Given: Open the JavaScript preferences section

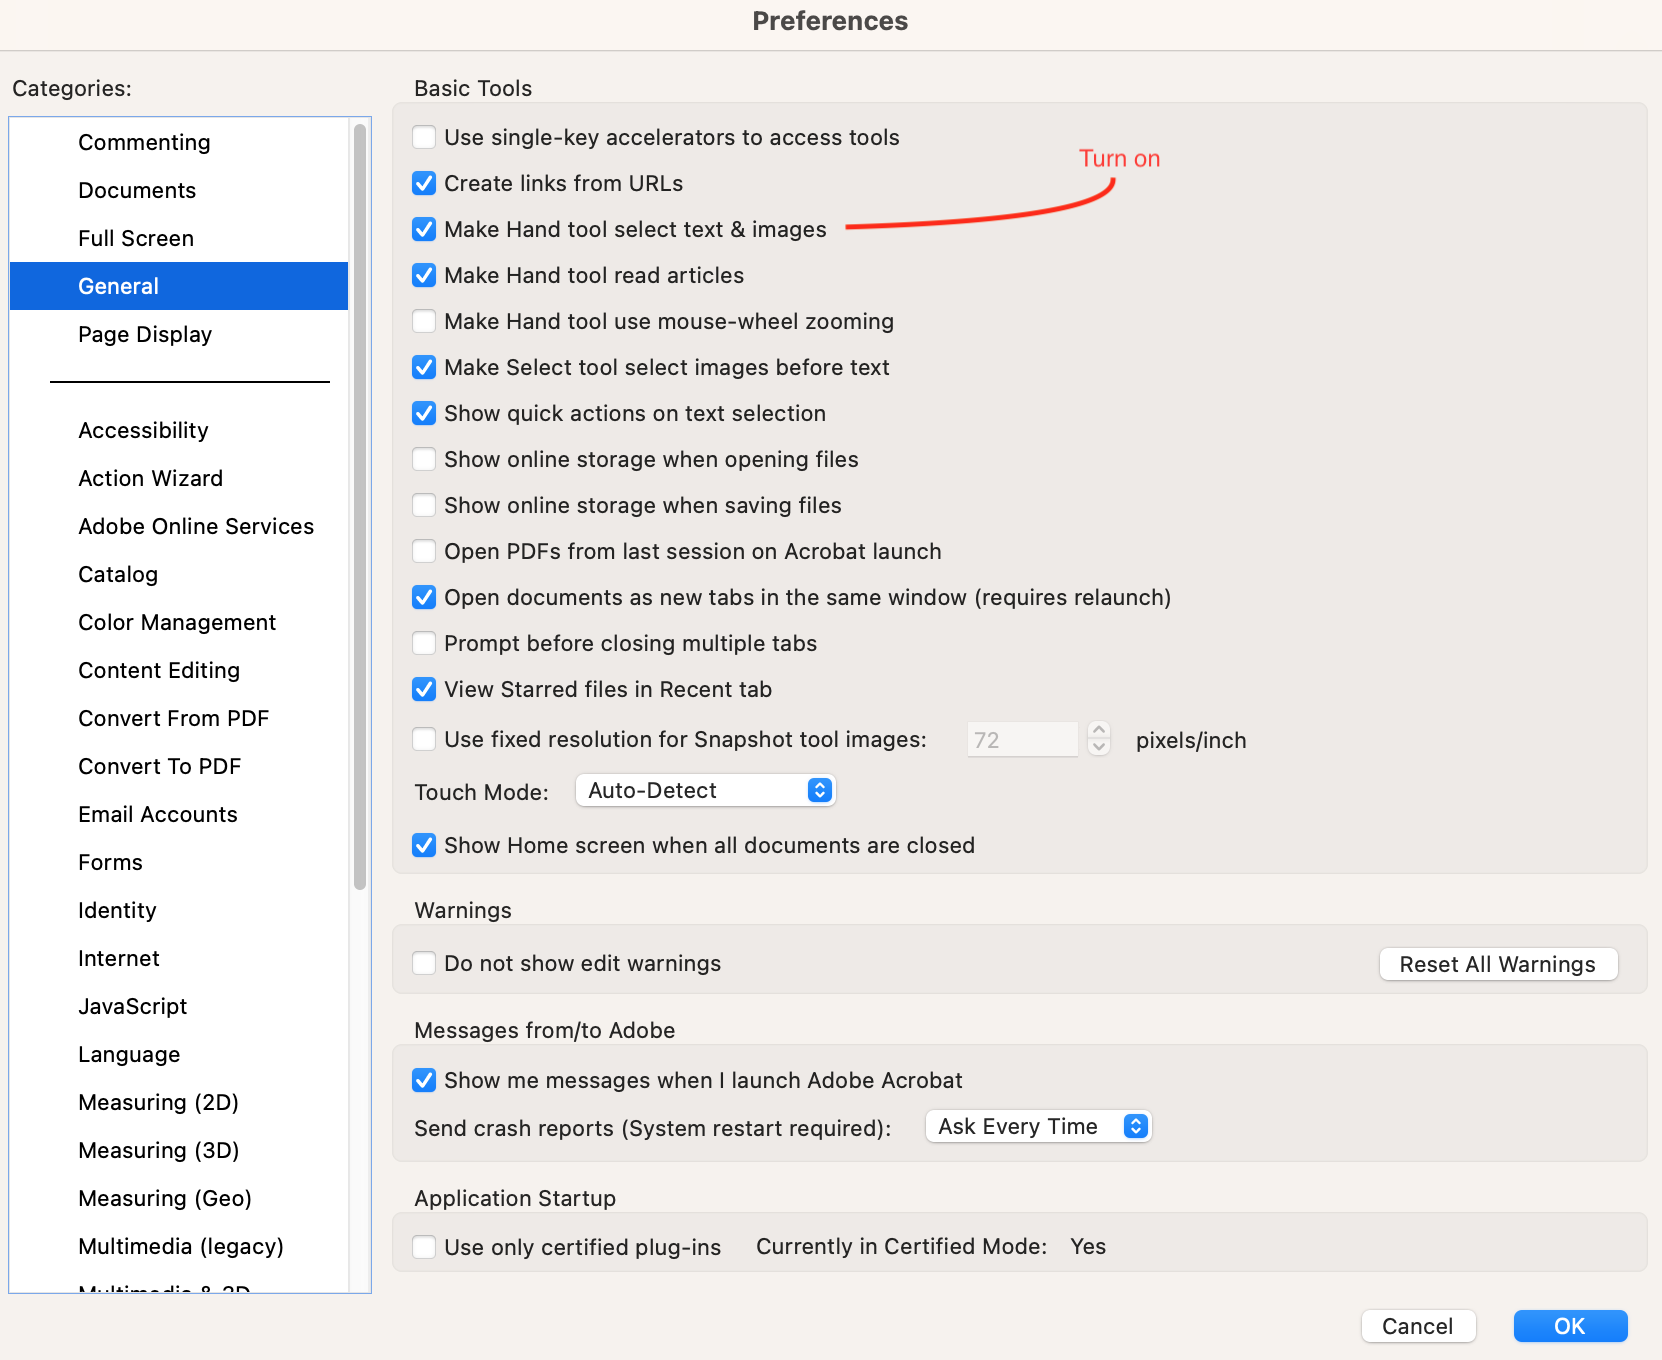Looking at the screenshot, I should coord(132,1006).
